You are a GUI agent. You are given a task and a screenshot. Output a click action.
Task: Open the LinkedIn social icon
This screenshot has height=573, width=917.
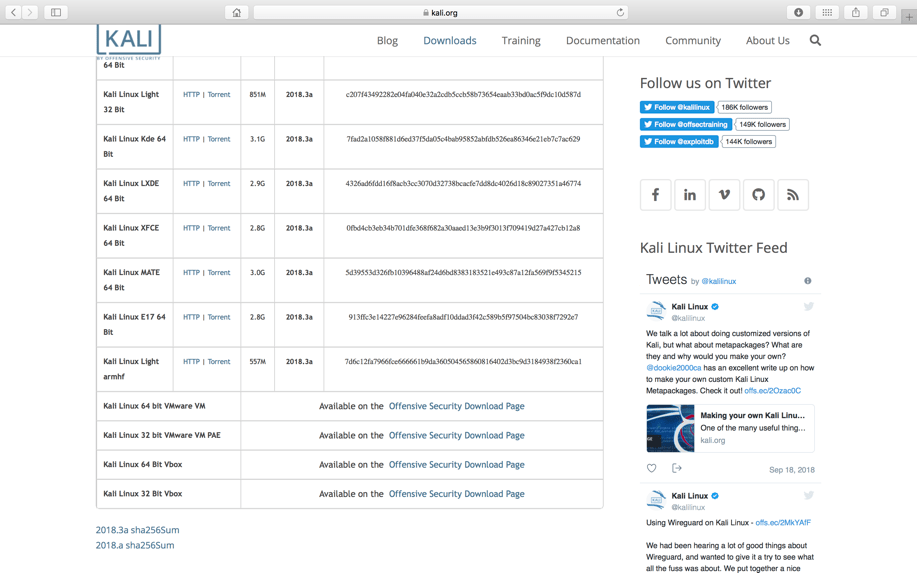coord(690,195)
